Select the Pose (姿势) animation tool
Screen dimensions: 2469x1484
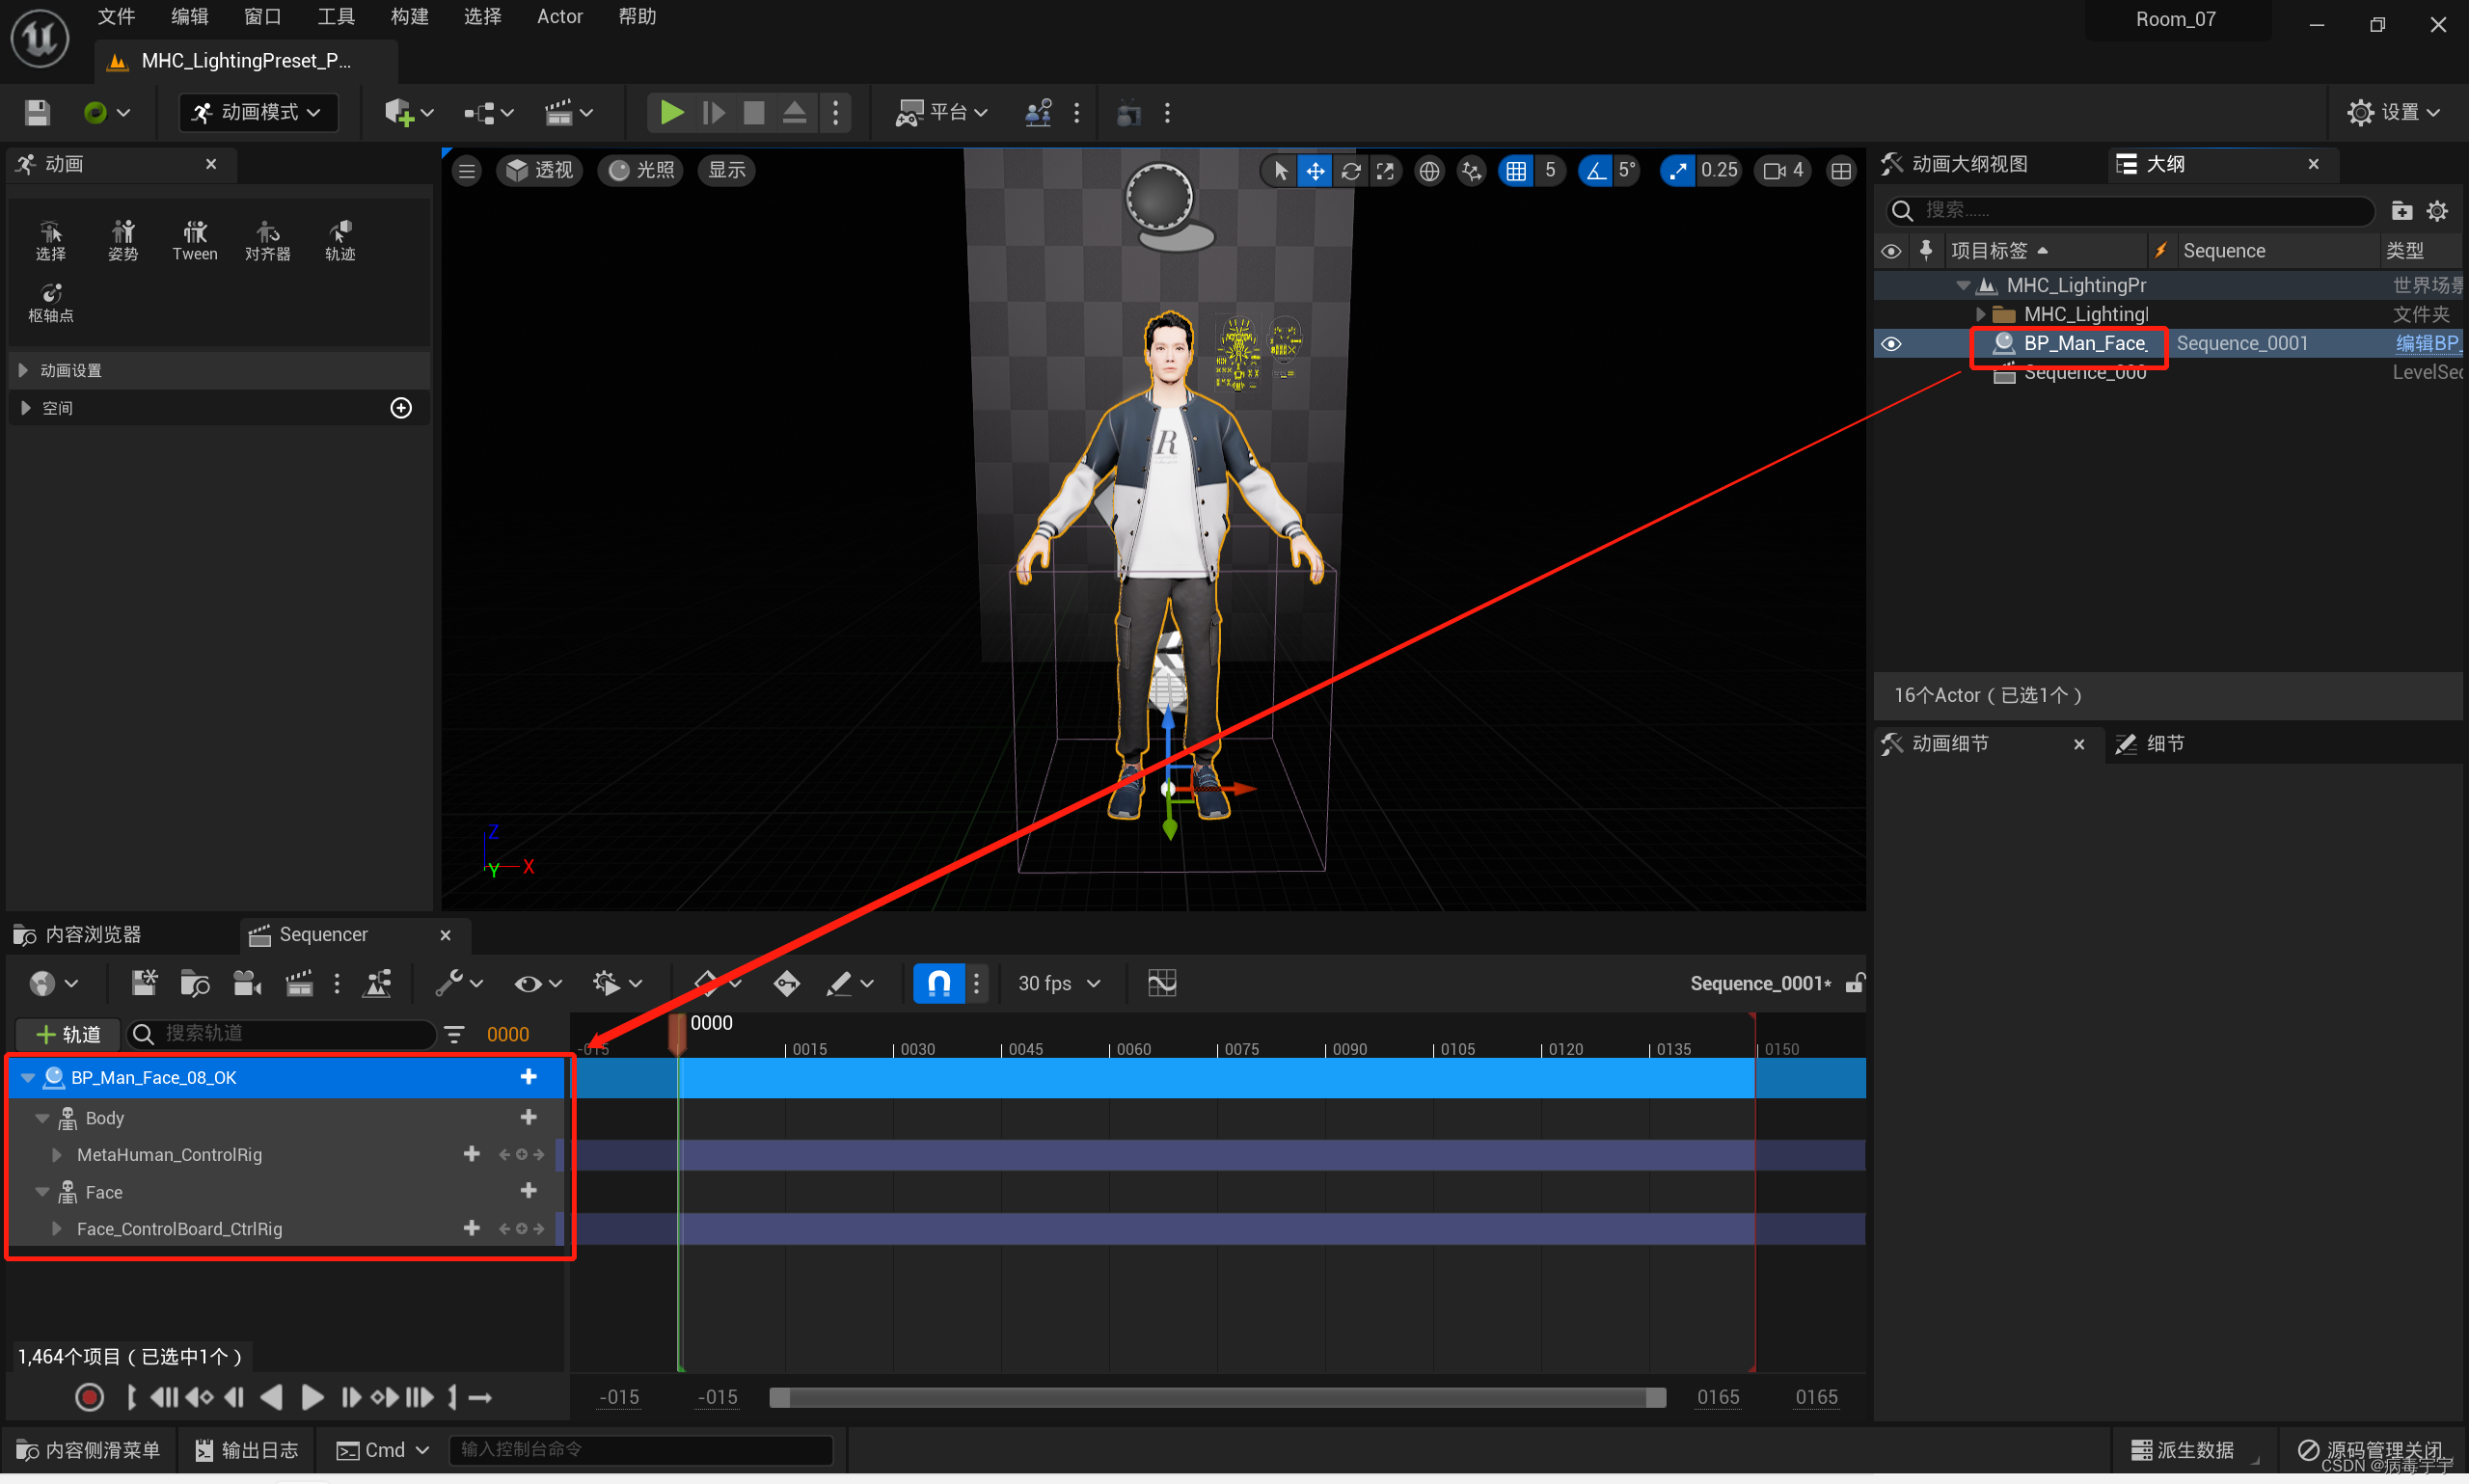[x=123, y=240]
